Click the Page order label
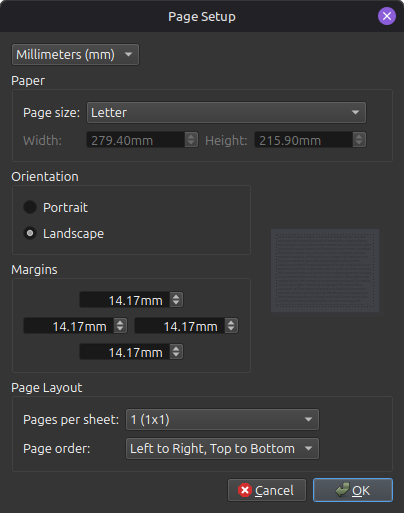404x513 pixels. (56, 449)
